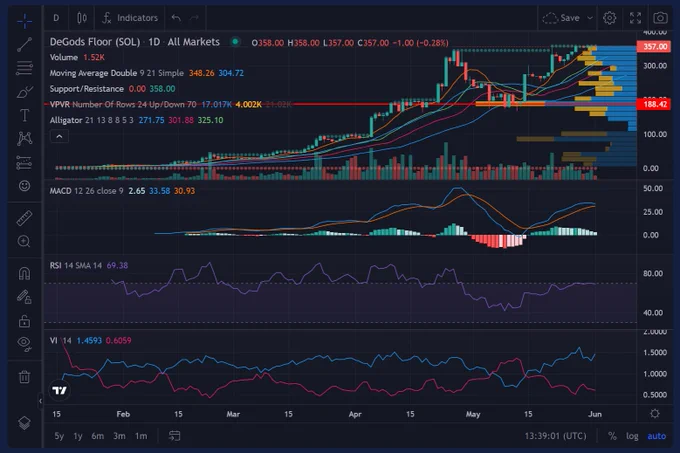Toggle auto scale mode

coord(657,436)
